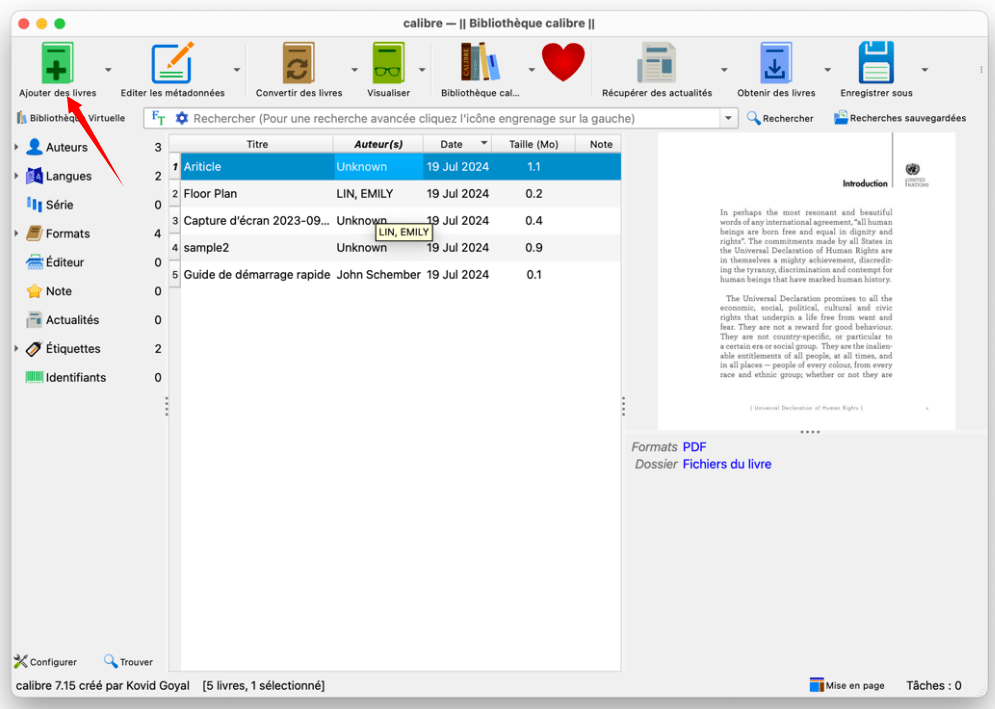The image size is (995, 709).
Task: Click the Identifiants barcode icon
Action: click(x=34, y=377)
